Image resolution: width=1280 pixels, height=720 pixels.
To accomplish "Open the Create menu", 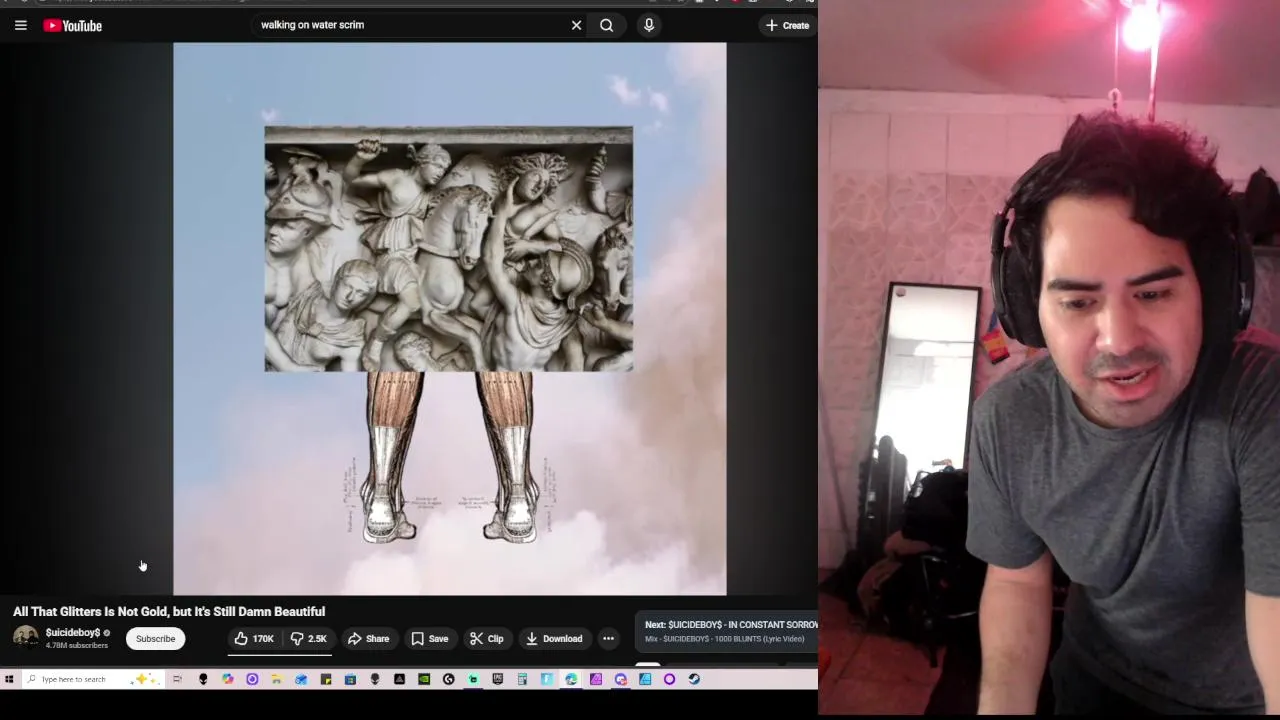I will point(787,25).
